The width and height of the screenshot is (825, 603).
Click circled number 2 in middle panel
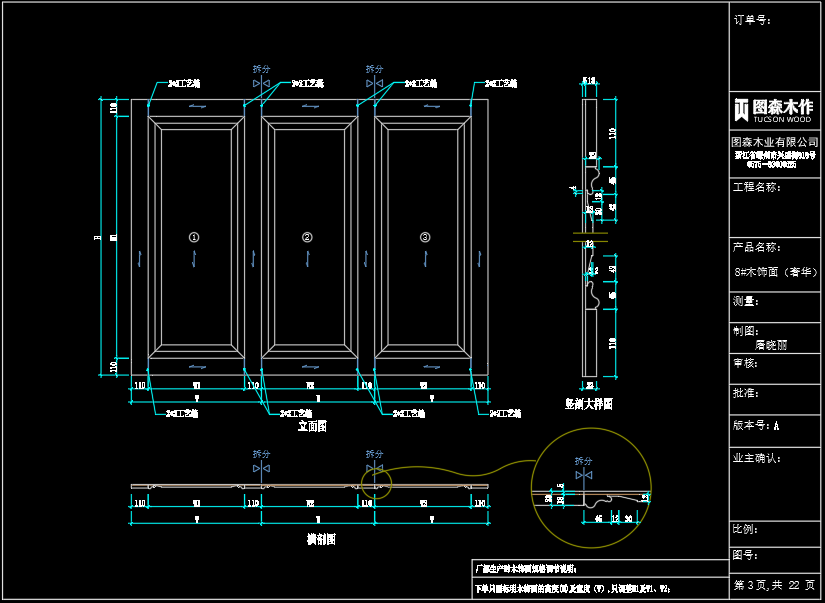pyautogui.click(x=308, y=237)
